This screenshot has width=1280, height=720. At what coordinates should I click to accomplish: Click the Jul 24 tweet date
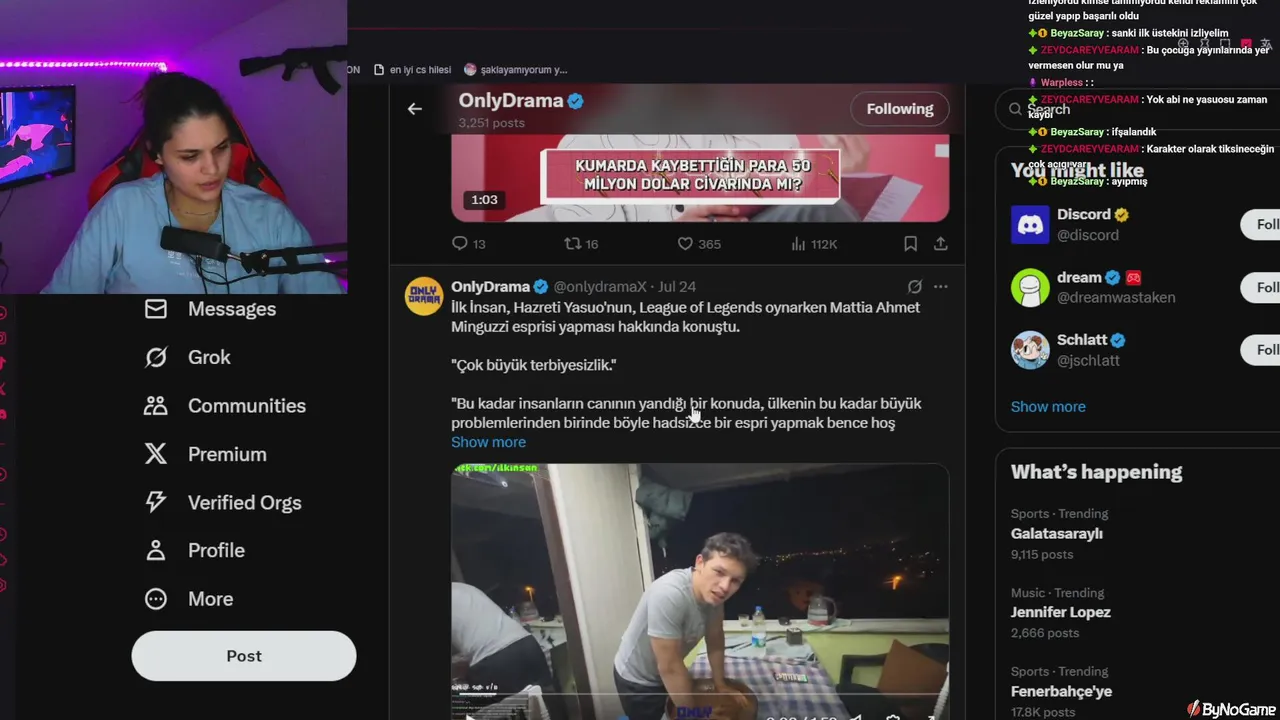677,287
